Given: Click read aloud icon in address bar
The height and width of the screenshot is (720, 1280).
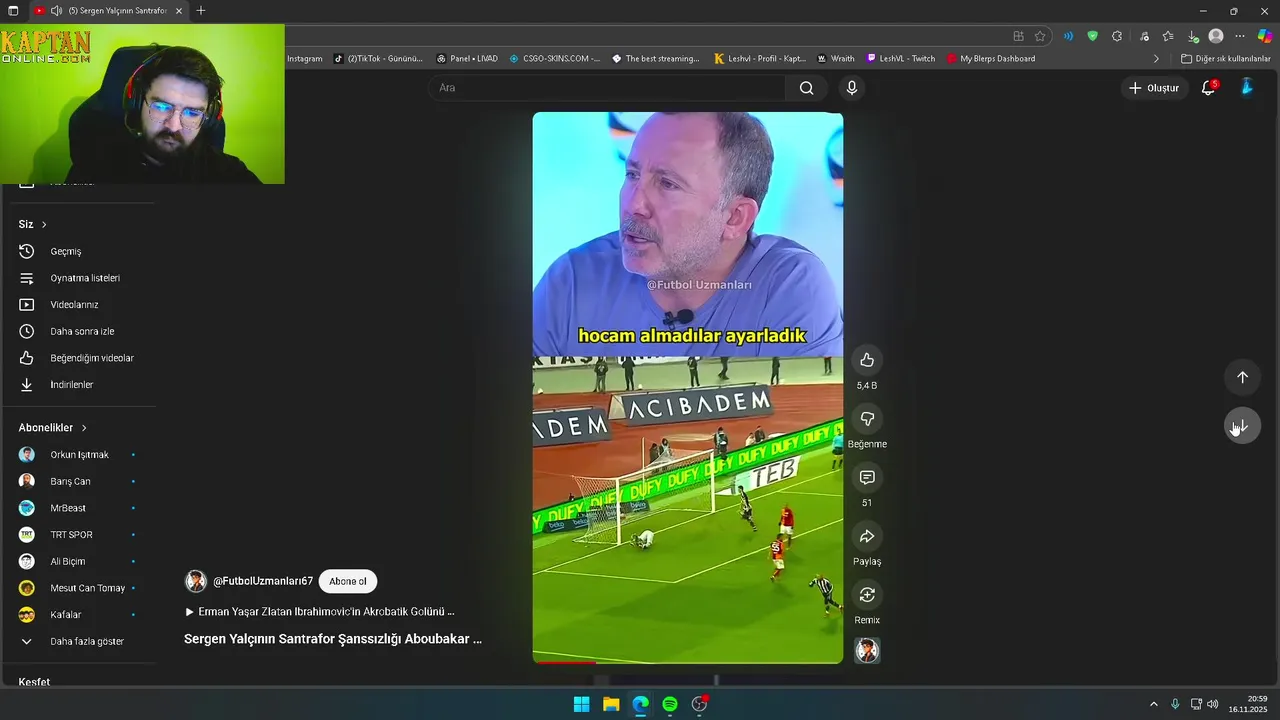Looking at the screenshot, I should click(x=1068, y=36).
